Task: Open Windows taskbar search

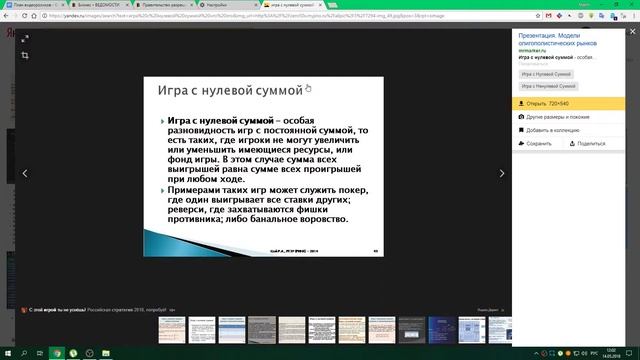Action: 24,353
